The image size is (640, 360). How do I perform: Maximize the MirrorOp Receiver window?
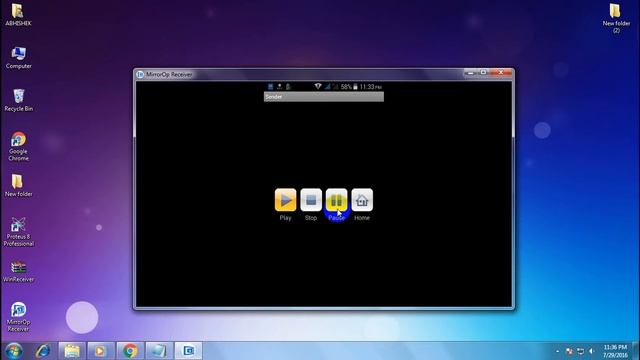coord(483,73)
